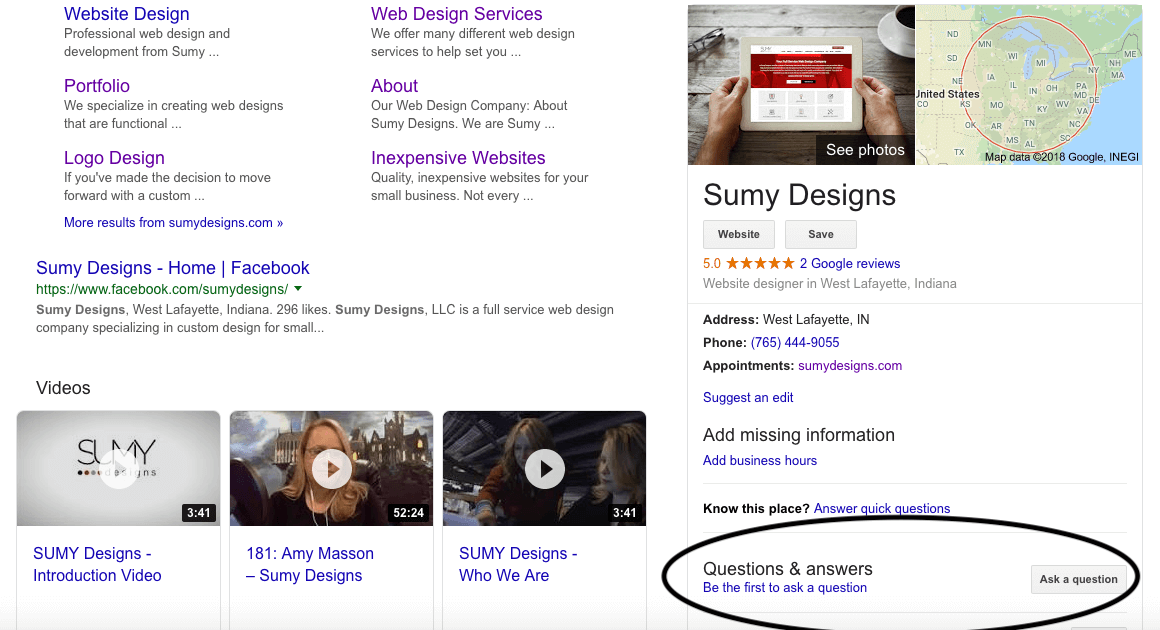Click Add business hours
Screen dimensions: 1160x630
(x=760, y=461)
